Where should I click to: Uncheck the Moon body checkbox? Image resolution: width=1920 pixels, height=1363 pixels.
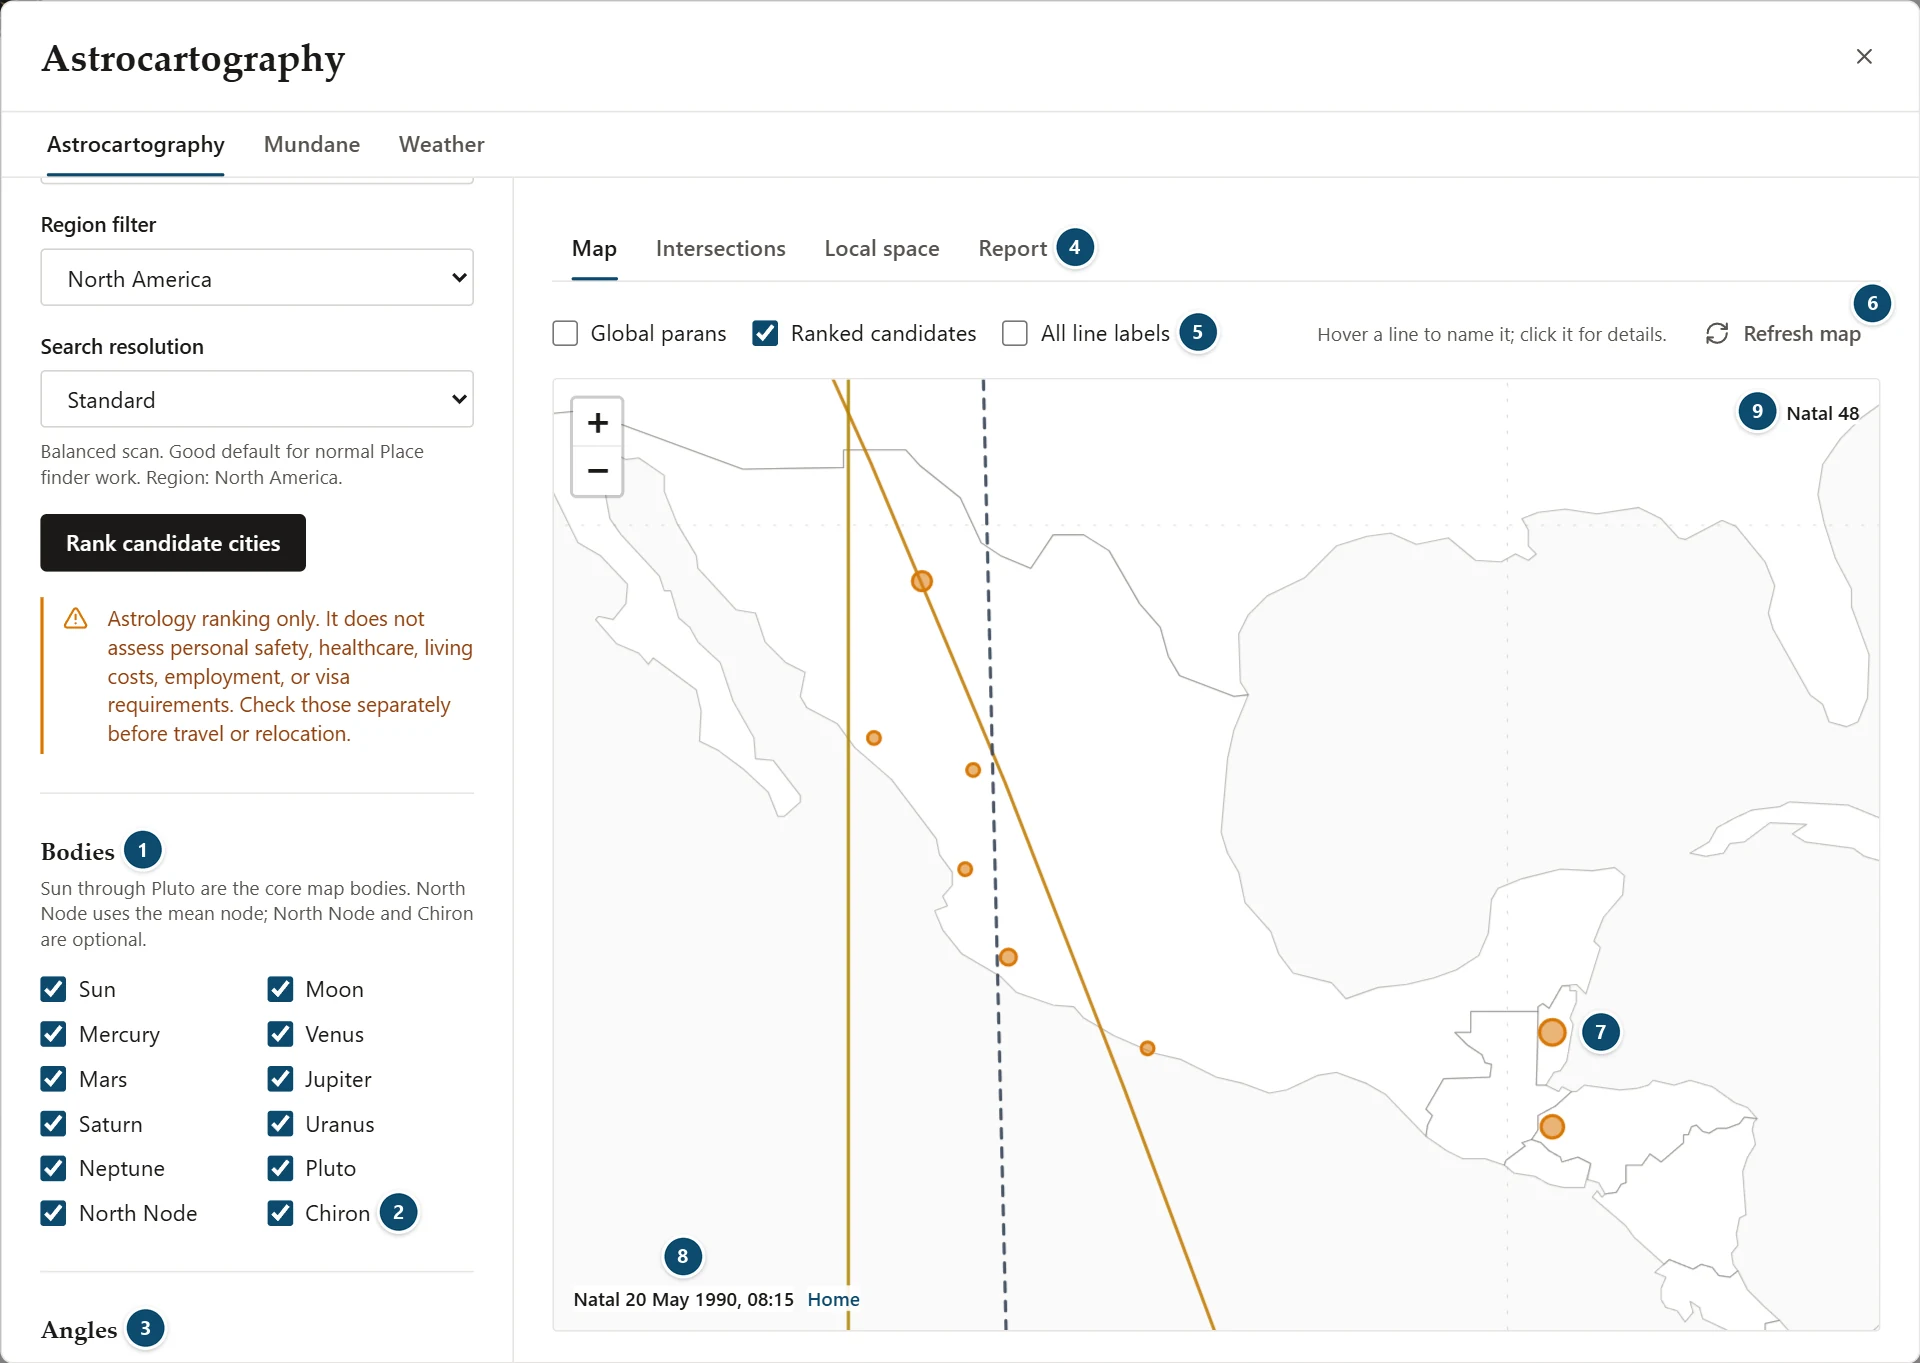pos(280,989)
